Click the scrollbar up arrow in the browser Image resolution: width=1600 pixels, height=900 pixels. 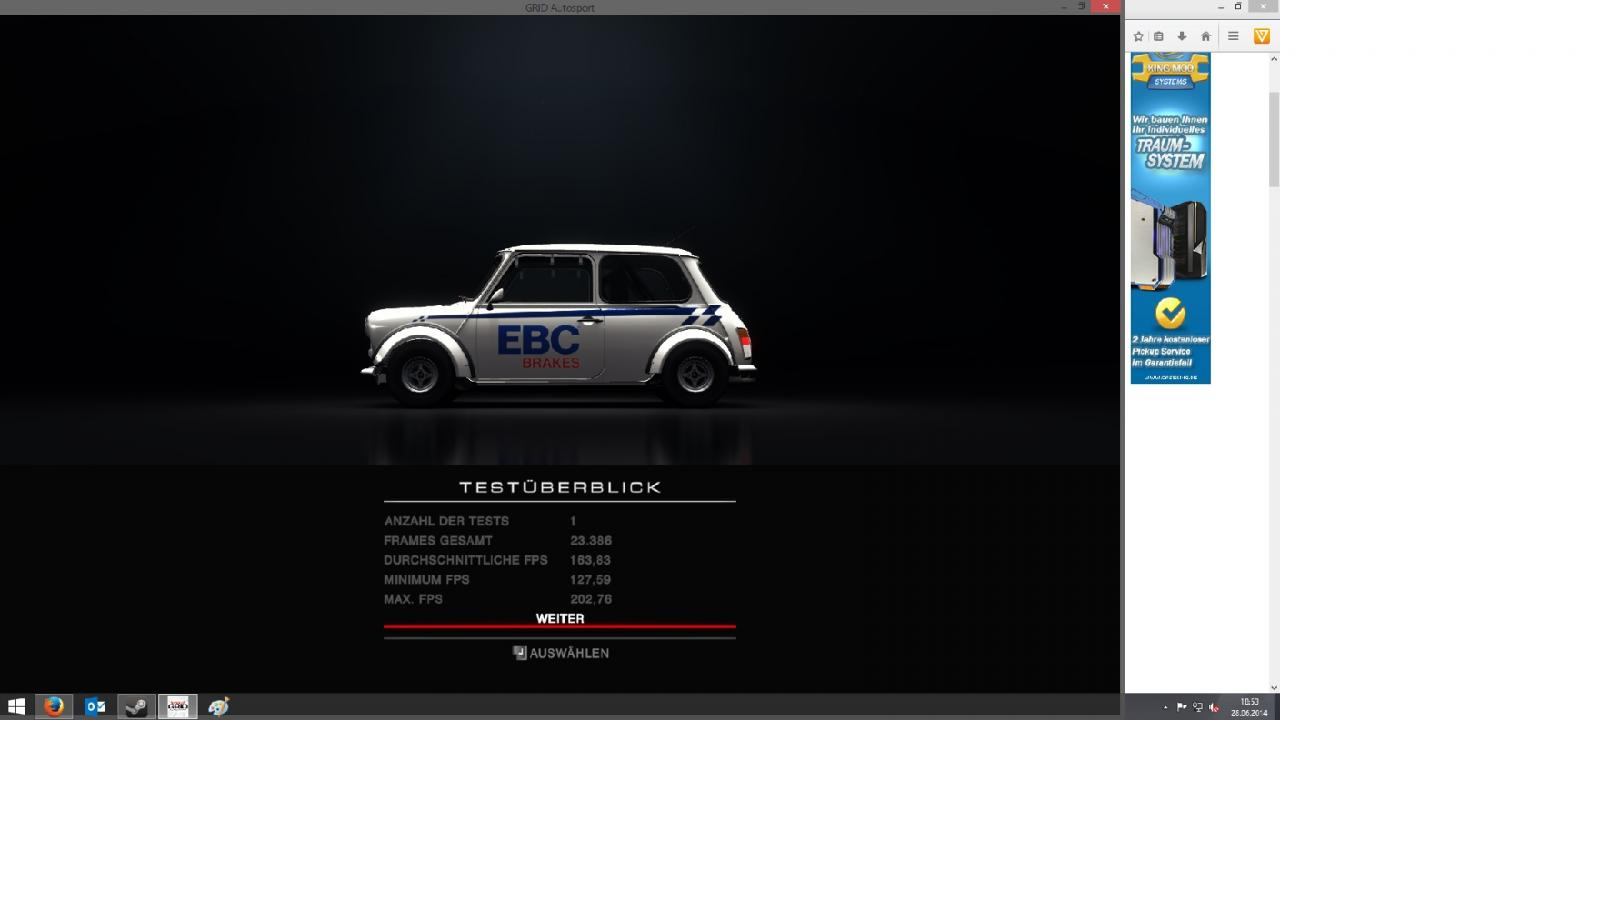tap(1274, 59)
